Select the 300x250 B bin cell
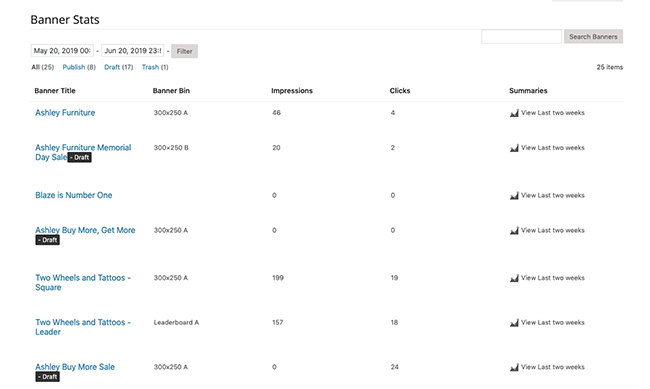The image size is (650, 389). click(x=171, y=148)
